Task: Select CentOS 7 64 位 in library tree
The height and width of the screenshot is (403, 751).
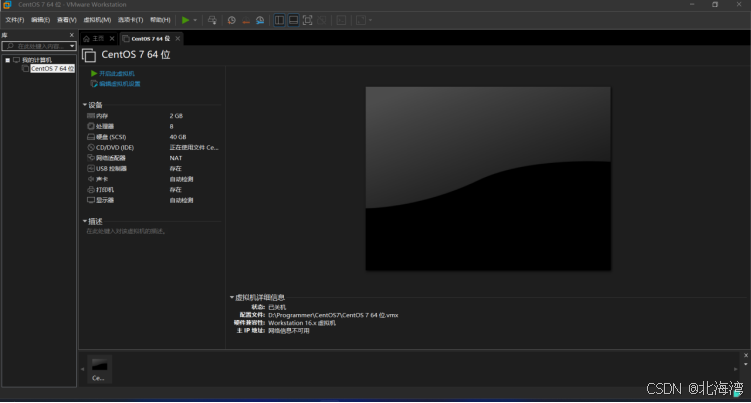Action: click(x=52, y=69)
